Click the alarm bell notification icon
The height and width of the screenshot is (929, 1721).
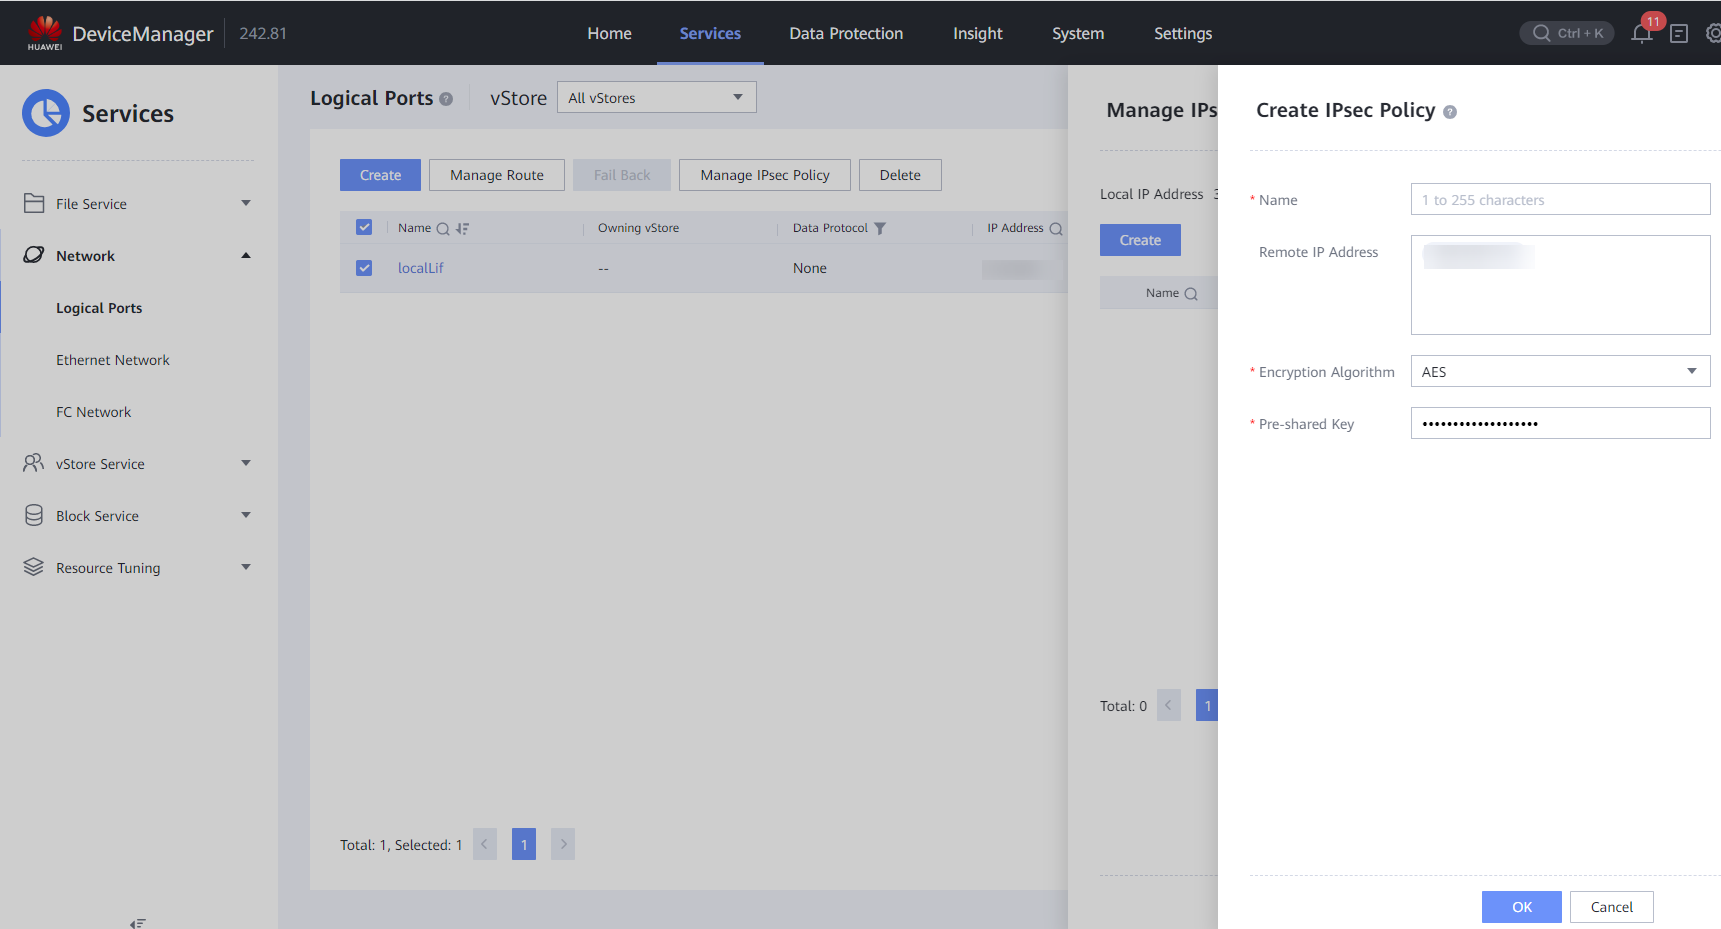click(x=1641, y=34)
